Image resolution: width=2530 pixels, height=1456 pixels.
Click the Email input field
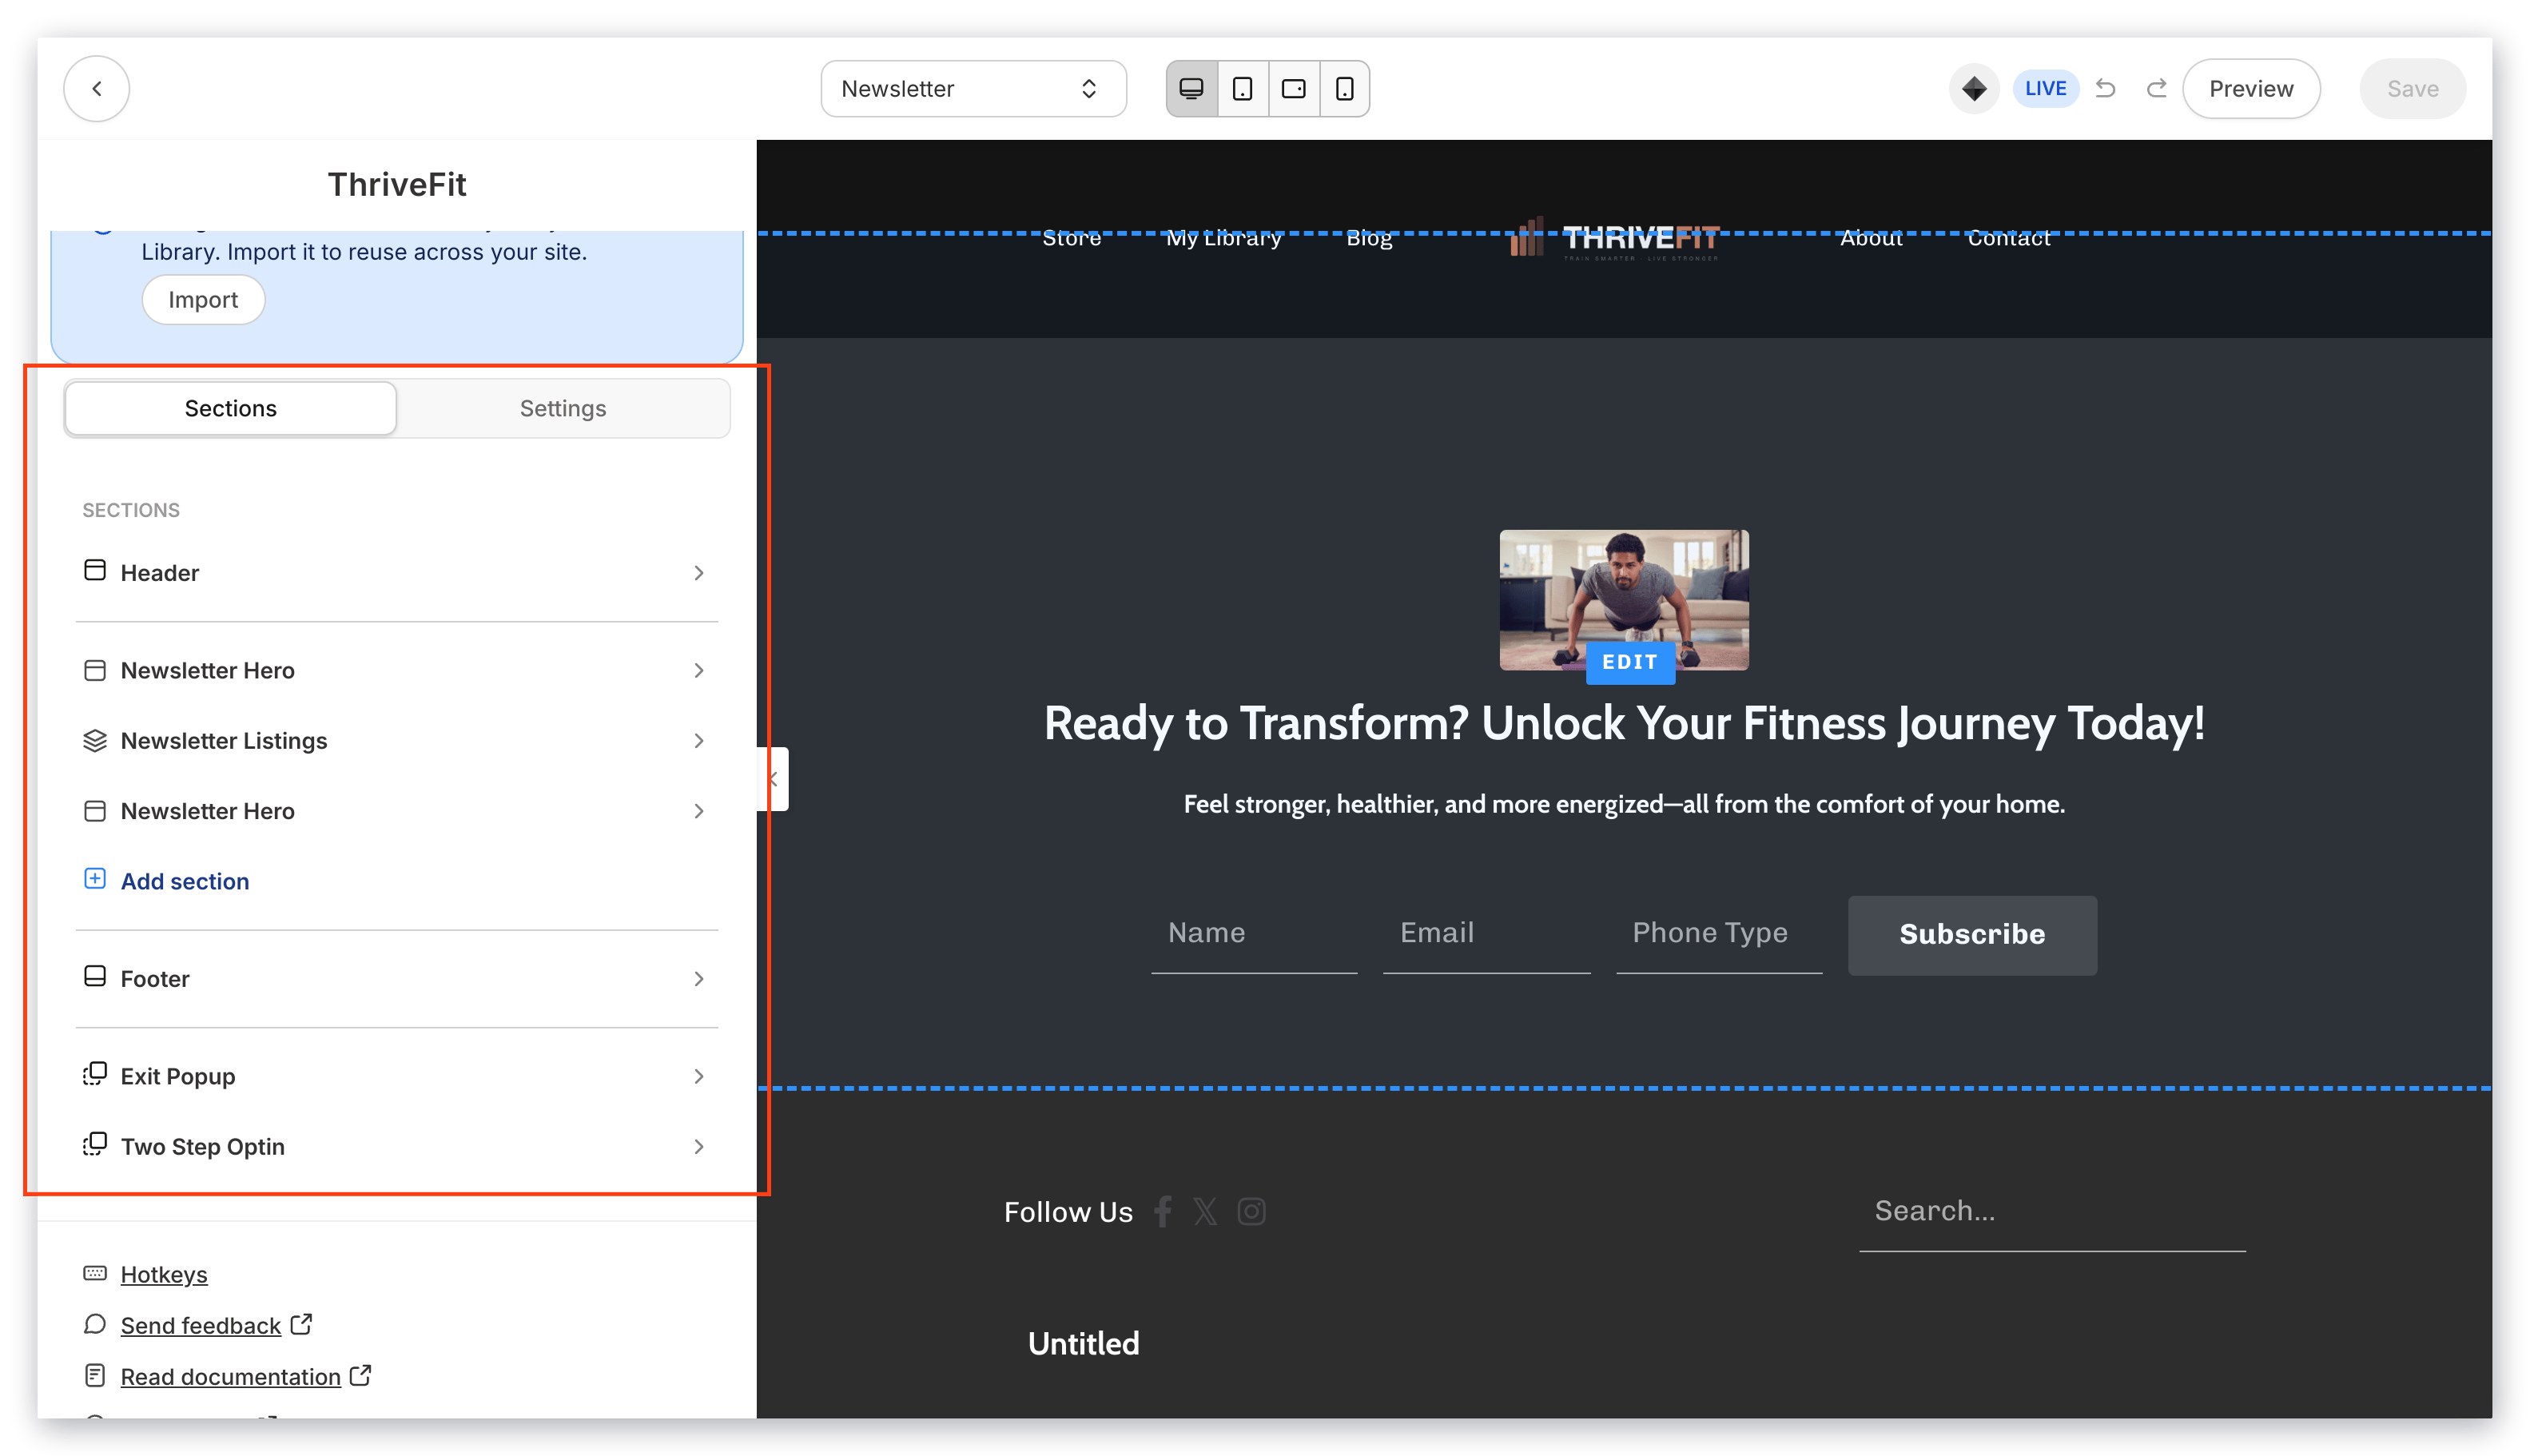(1486, 934)
